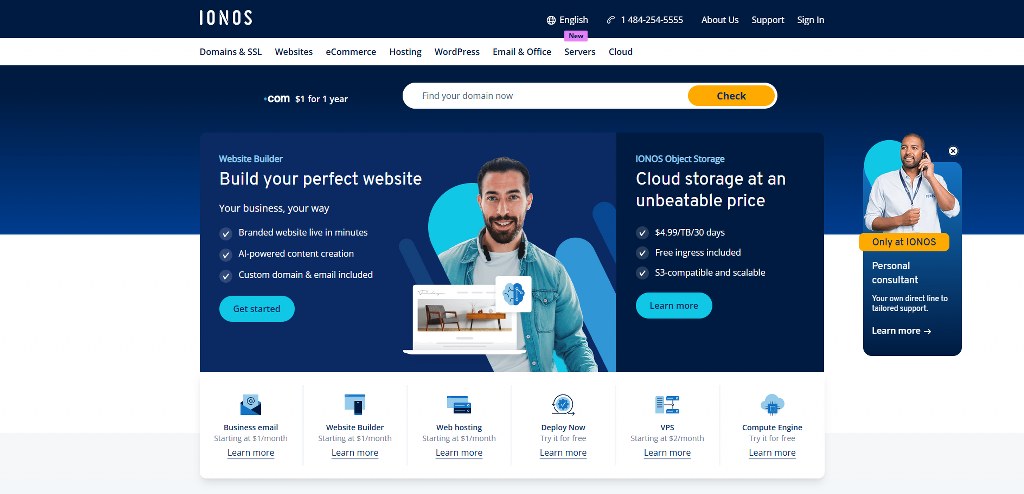Click the New badge above Servers
The width and height of the screenshot is (1024, 494).
[576, 36]
